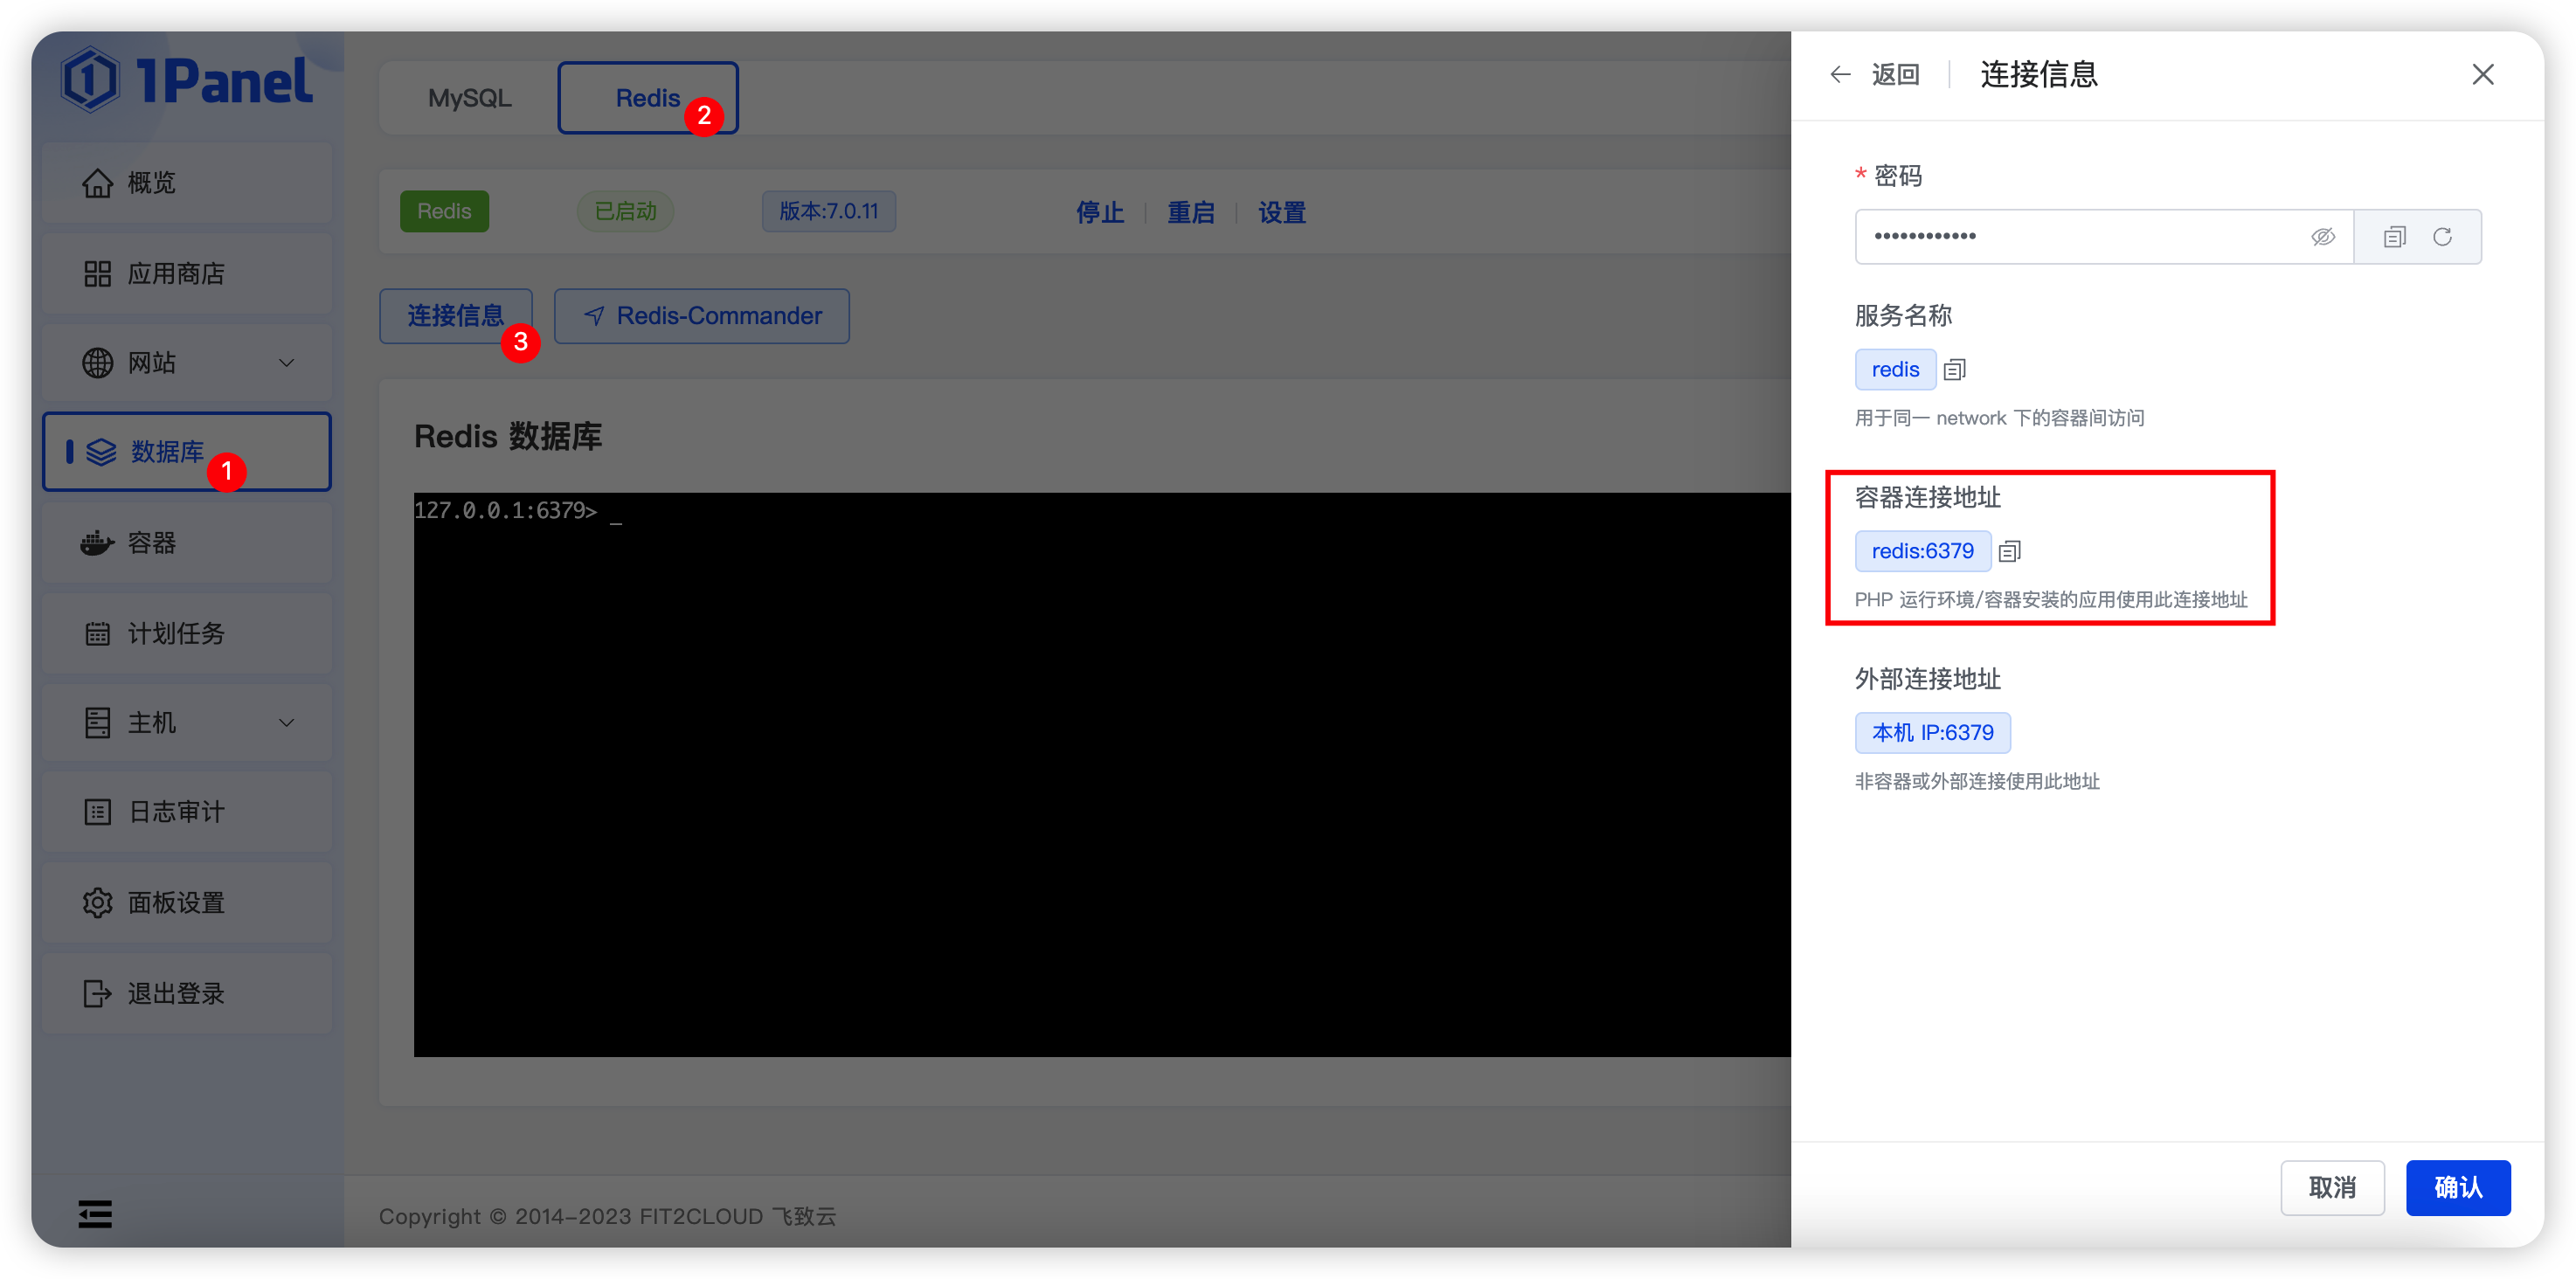Copy the redis:6379 container address
2576x1279 pixels.
tap(2010, 550)
